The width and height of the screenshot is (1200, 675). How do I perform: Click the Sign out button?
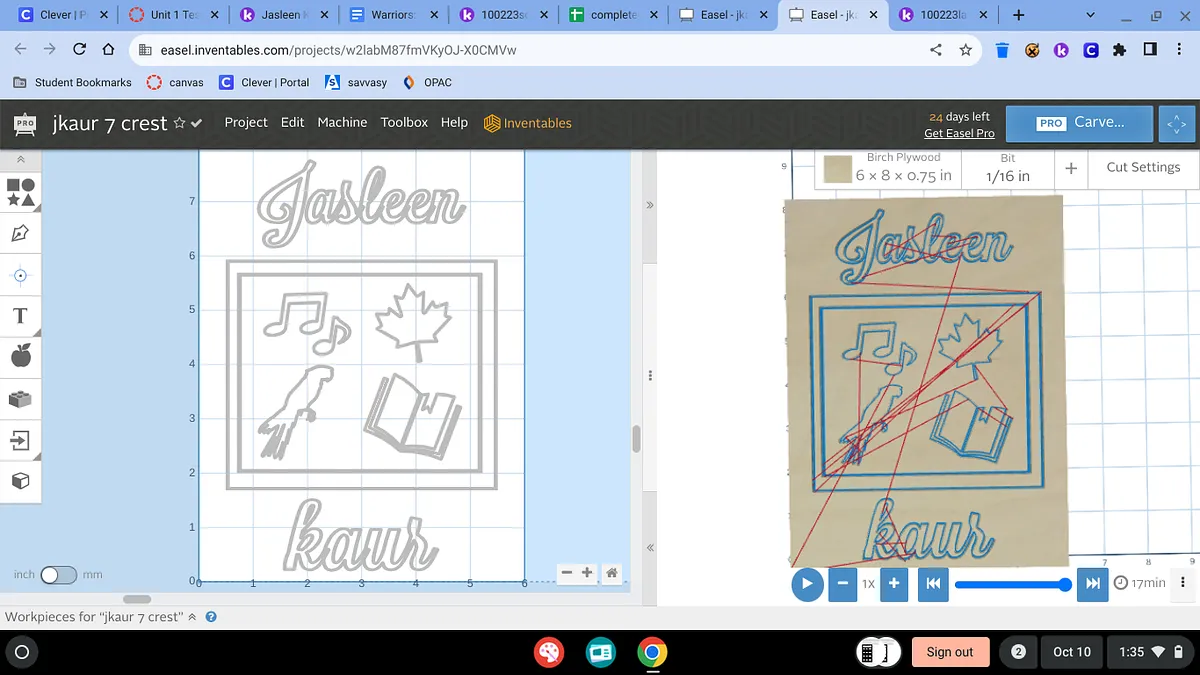coord(949,652)
